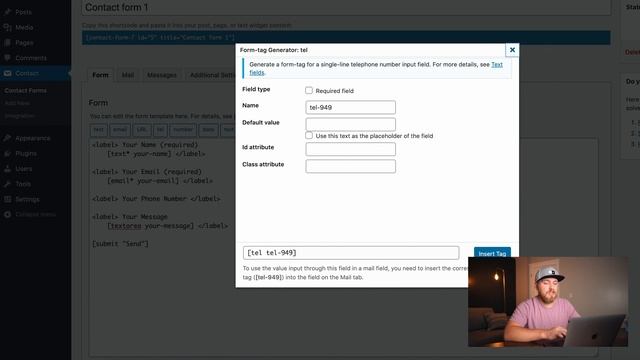Click the 'Your Phone Number' label line
The width and height of the screenshot is (640, 360).
pos(156,199)
